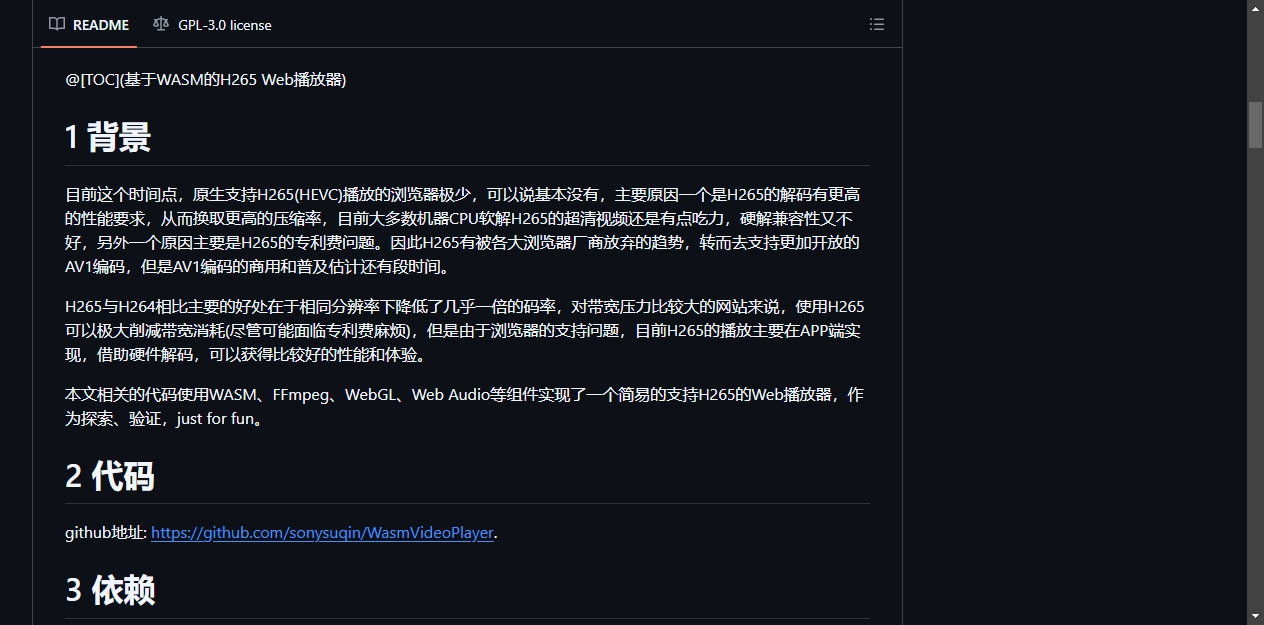Click the page scrollbar down arrow
The image size is (1264, 625).
click(1256, 616)
